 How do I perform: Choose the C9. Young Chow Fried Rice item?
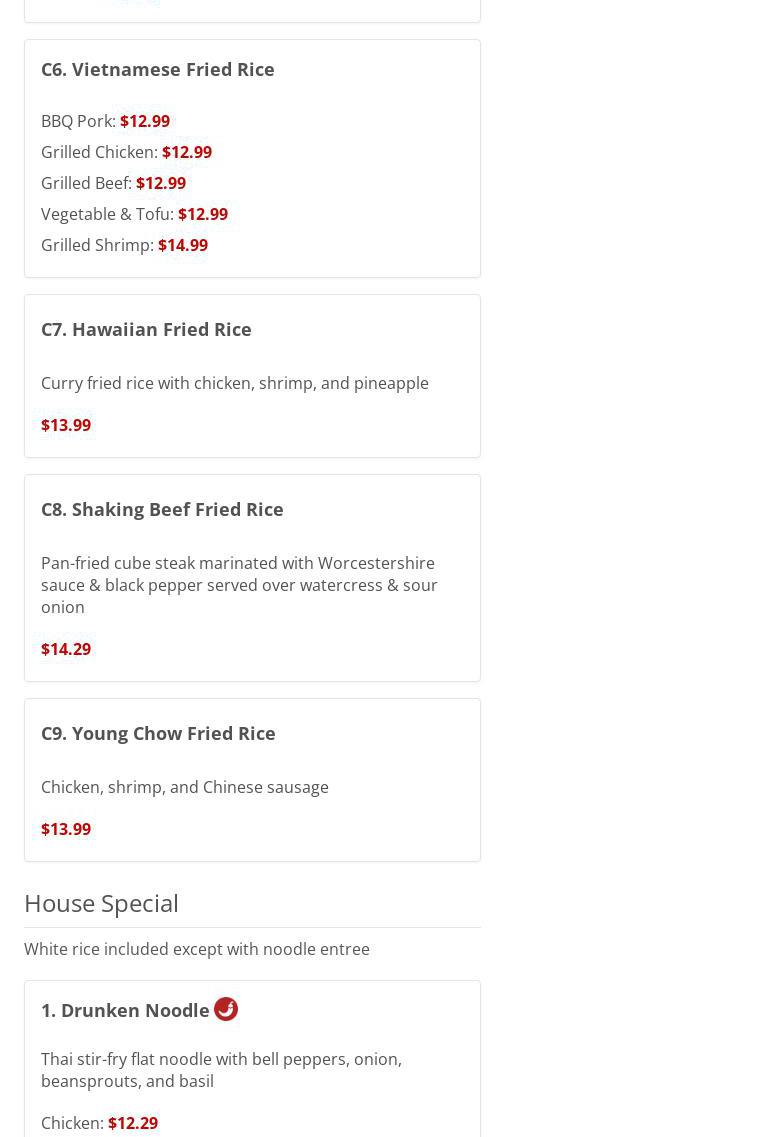[158, 733]
